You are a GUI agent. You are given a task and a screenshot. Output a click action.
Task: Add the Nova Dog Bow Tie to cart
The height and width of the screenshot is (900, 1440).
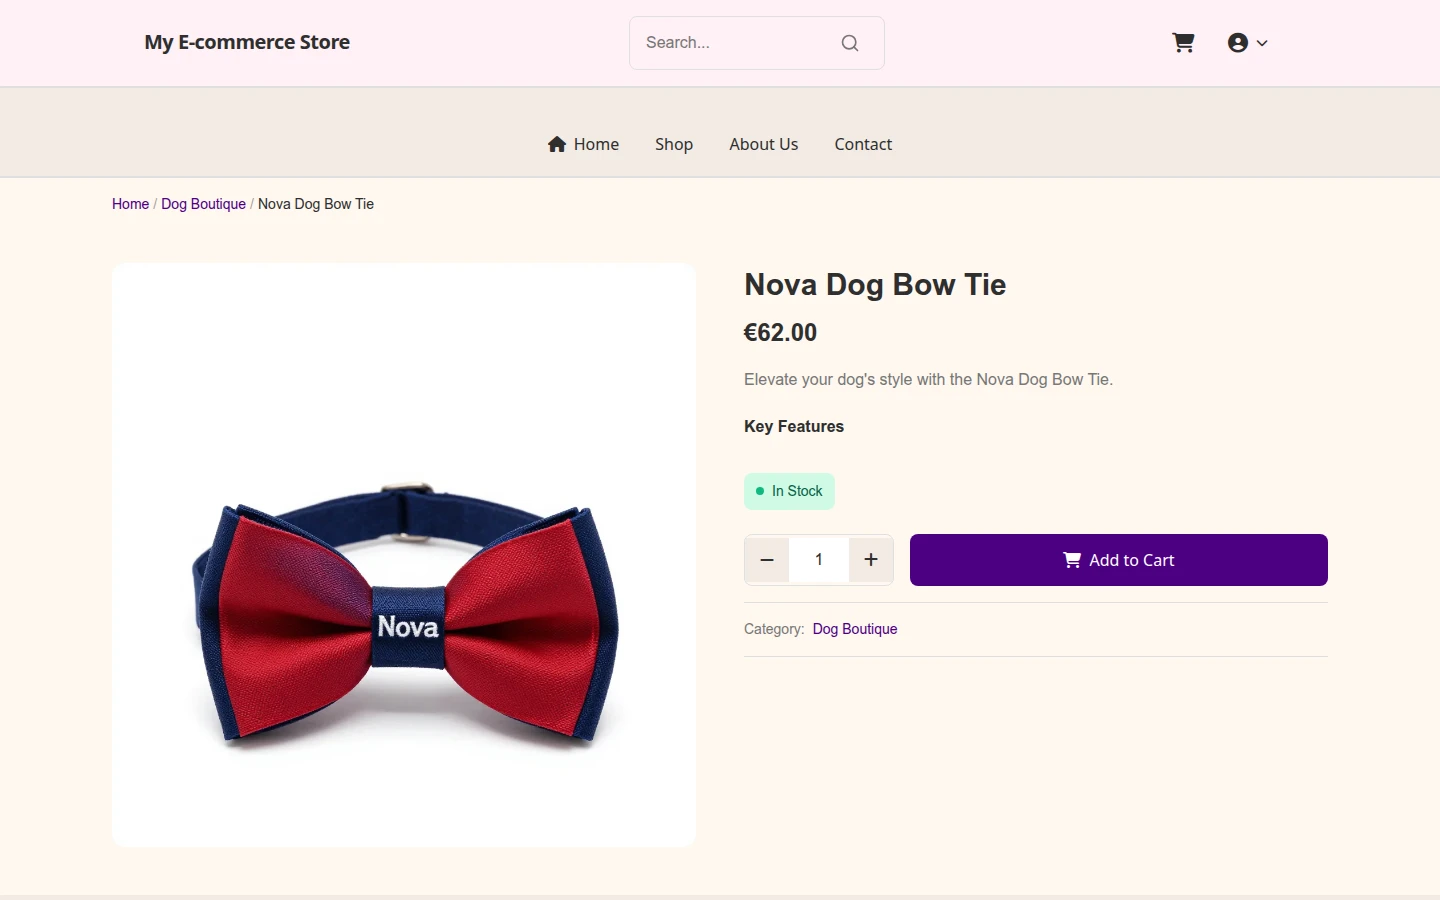coord(1119,560)
